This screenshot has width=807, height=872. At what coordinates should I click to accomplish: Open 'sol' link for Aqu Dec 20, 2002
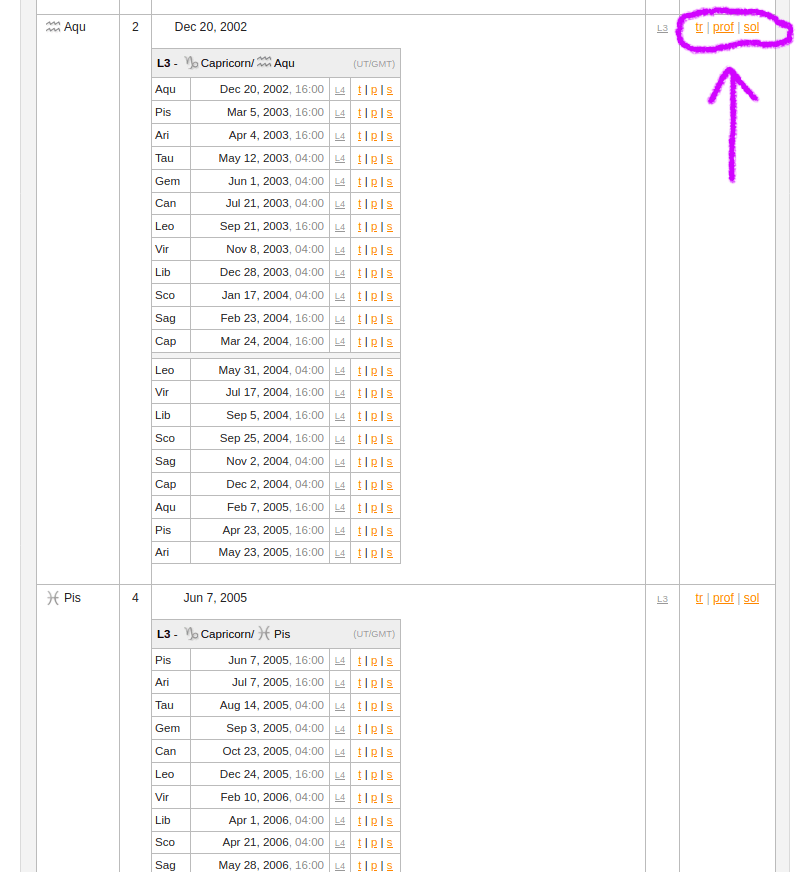point(751,27)
